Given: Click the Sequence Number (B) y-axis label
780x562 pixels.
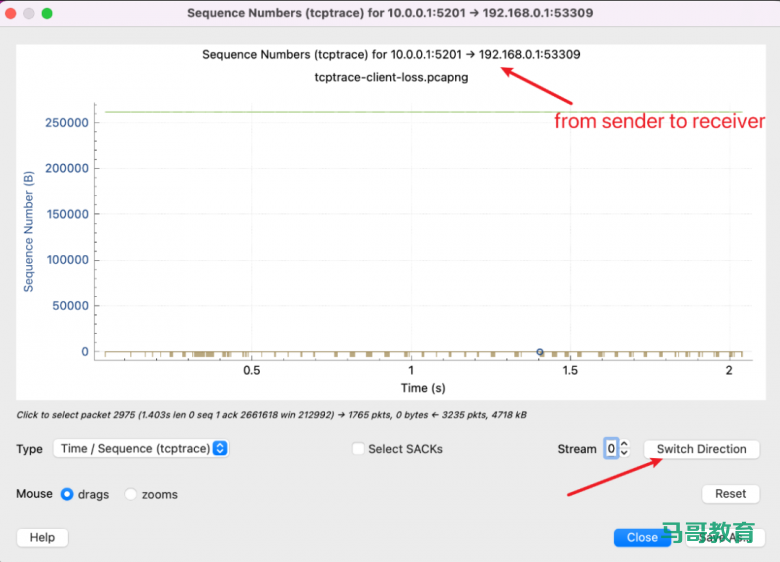Looking at the screenshot, I should pyautogui.click(x=29, y=230).
